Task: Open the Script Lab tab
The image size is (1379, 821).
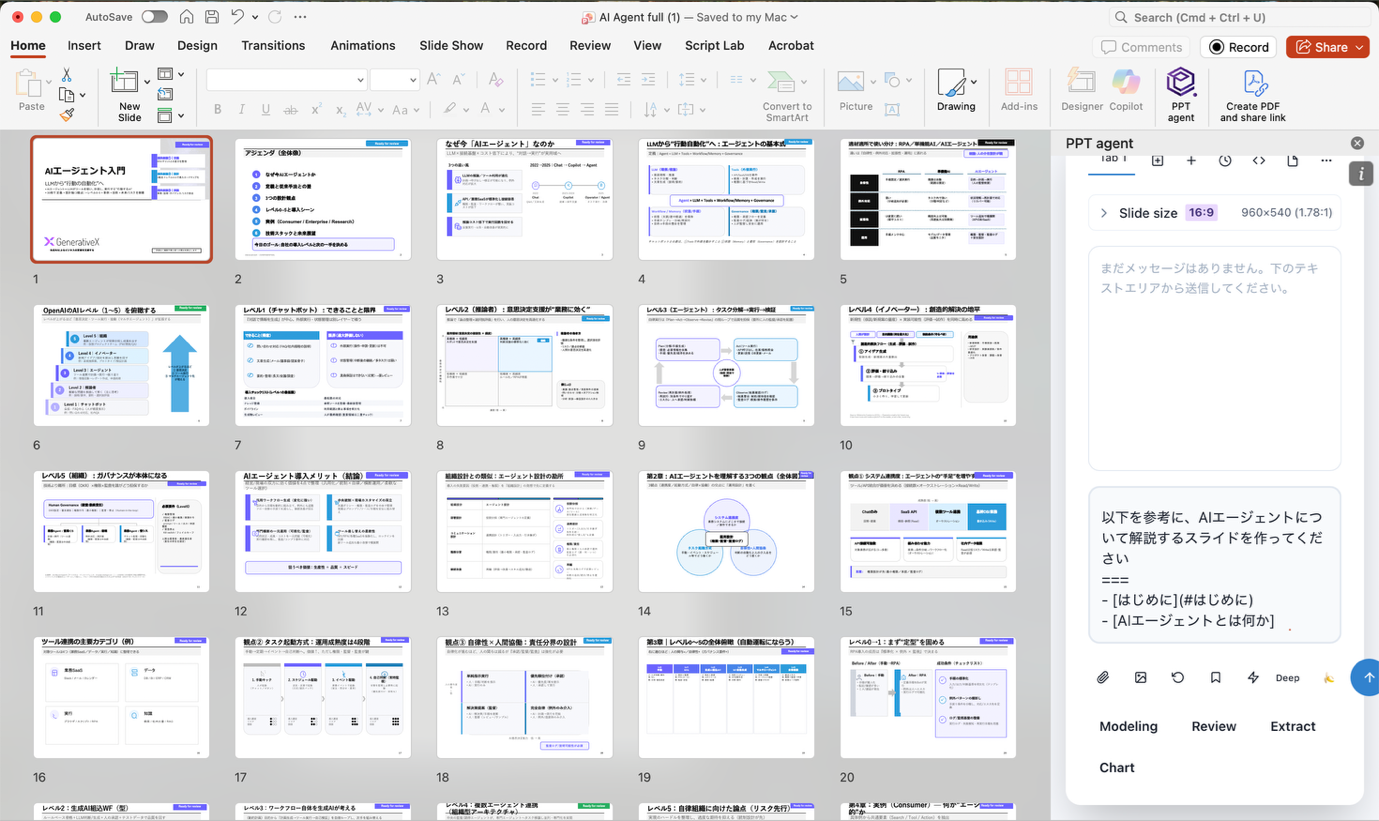Action: (714, 45)
